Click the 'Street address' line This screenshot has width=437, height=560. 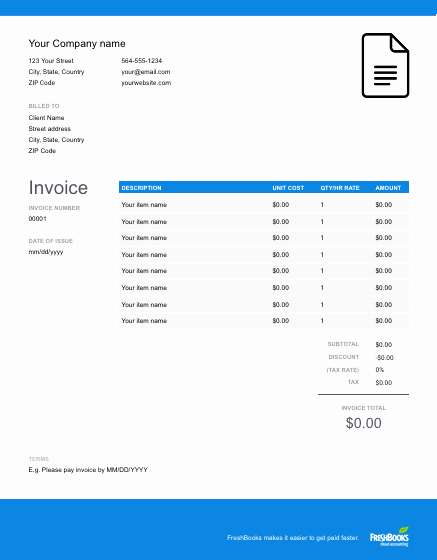pos(50,129)
